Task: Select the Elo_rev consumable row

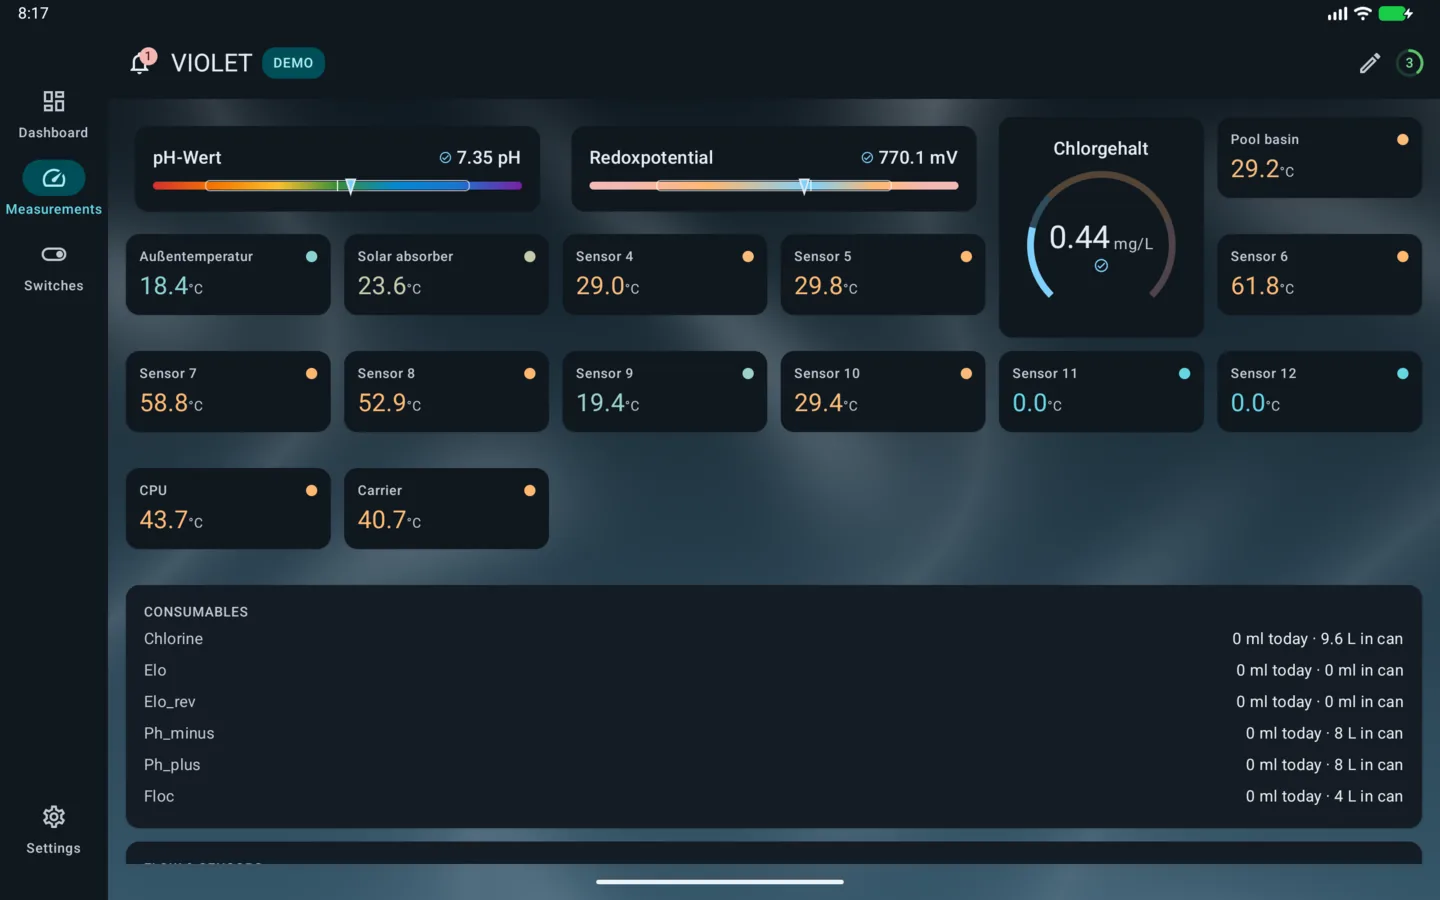Action: (773, 702)
